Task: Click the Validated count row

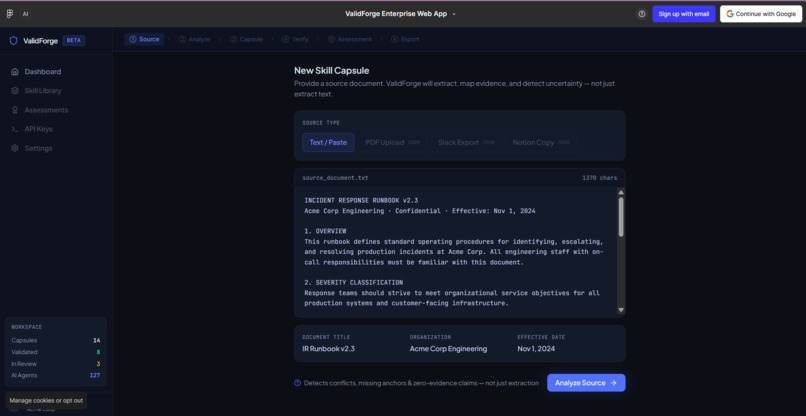Action: tap(56, 352)
